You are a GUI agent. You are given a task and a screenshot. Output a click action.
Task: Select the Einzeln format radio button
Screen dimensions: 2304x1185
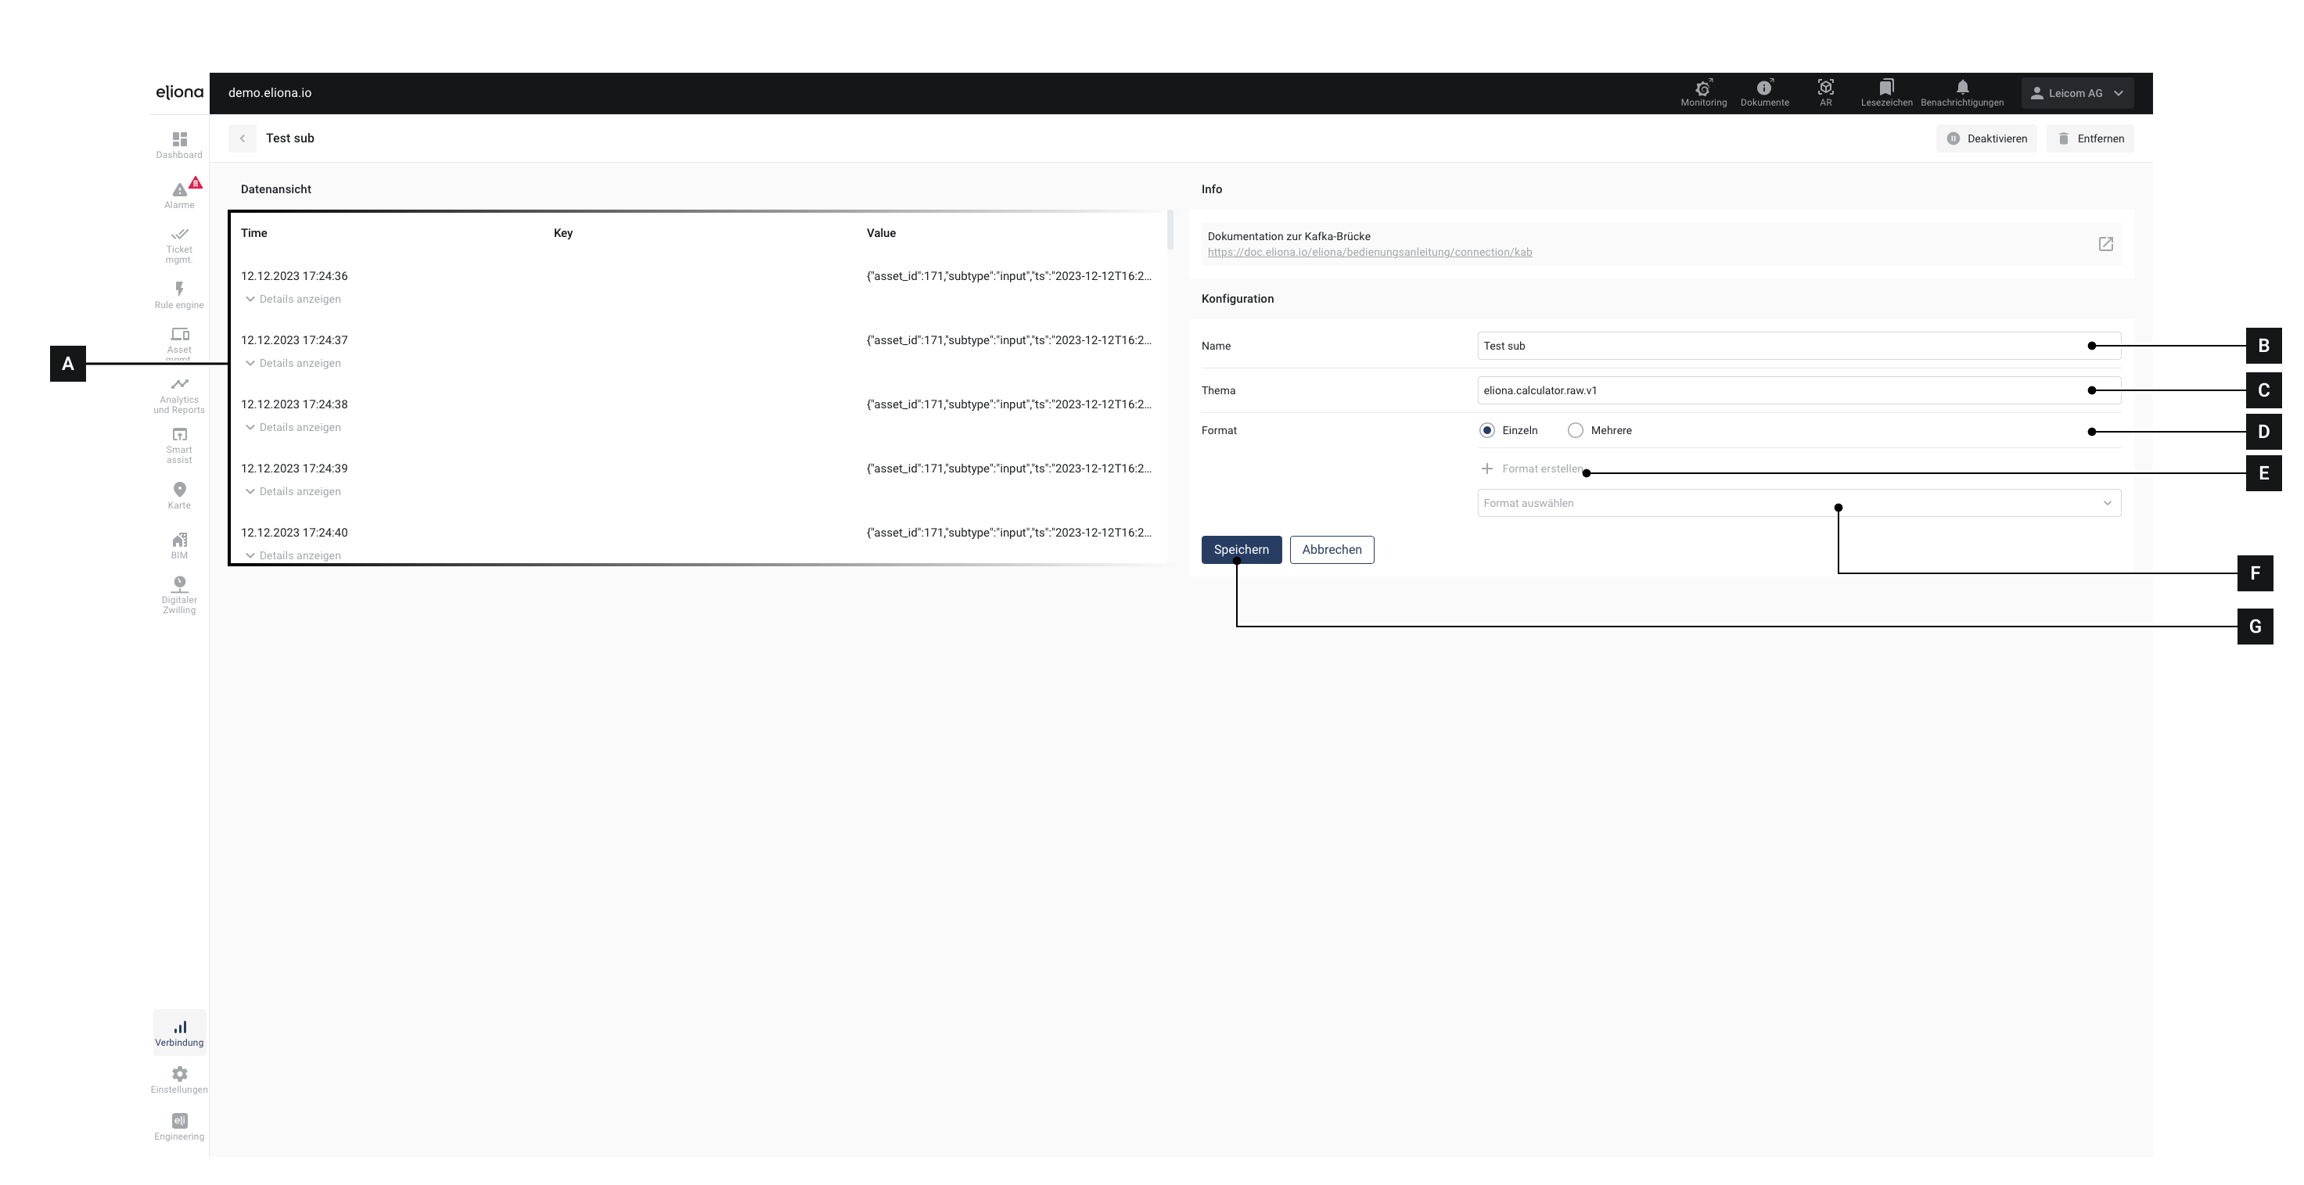coord(1487,430)
